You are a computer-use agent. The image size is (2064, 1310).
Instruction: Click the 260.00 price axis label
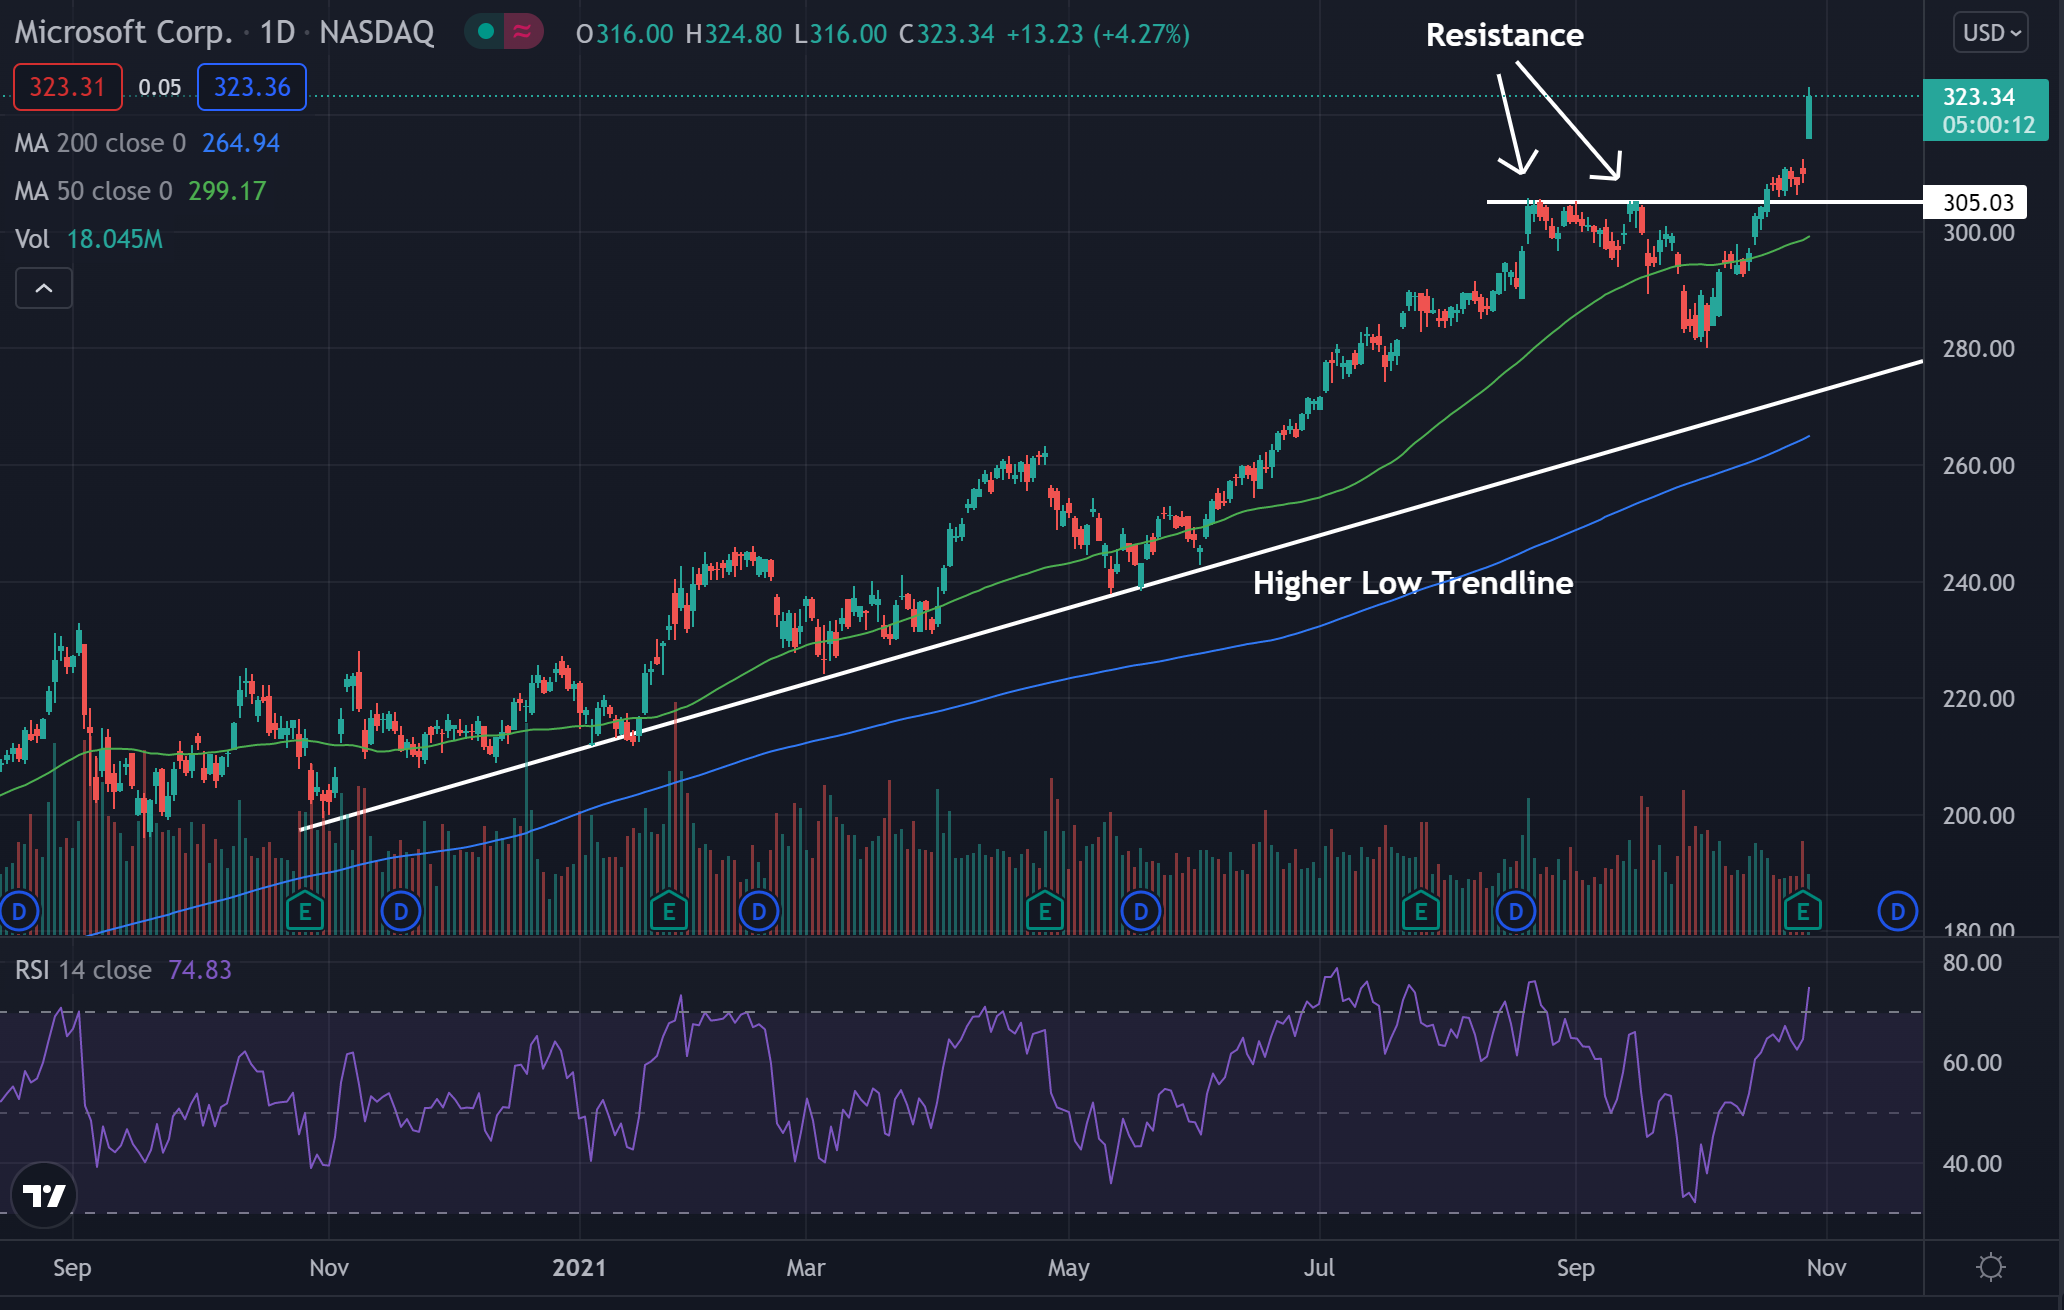tap(1978, 466)
